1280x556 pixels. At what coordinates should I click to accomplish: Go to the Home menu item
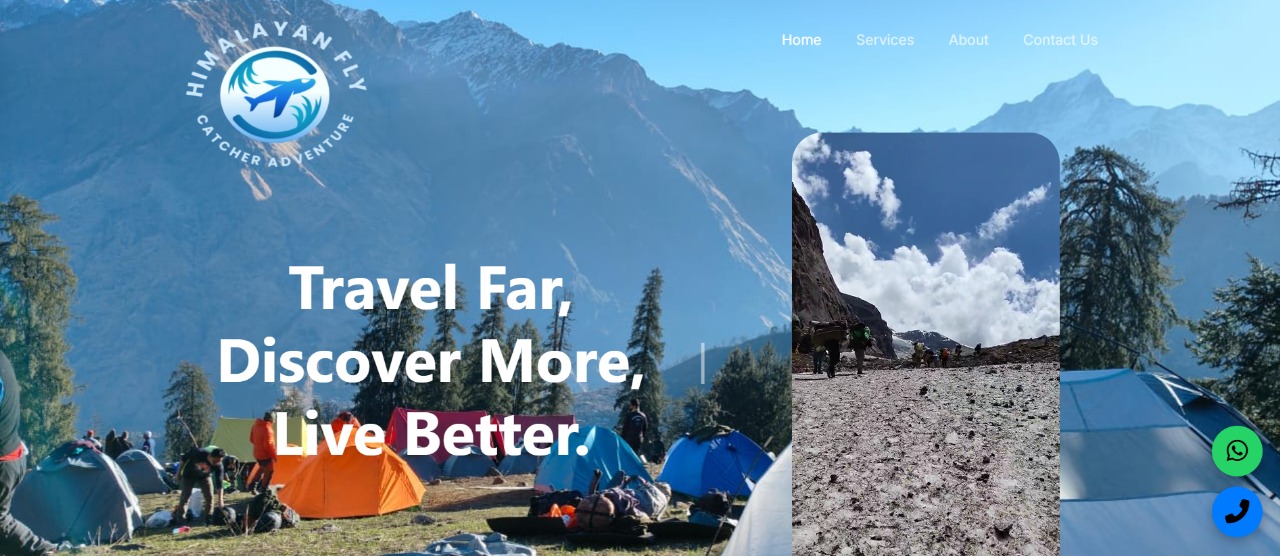coord(801,40)
